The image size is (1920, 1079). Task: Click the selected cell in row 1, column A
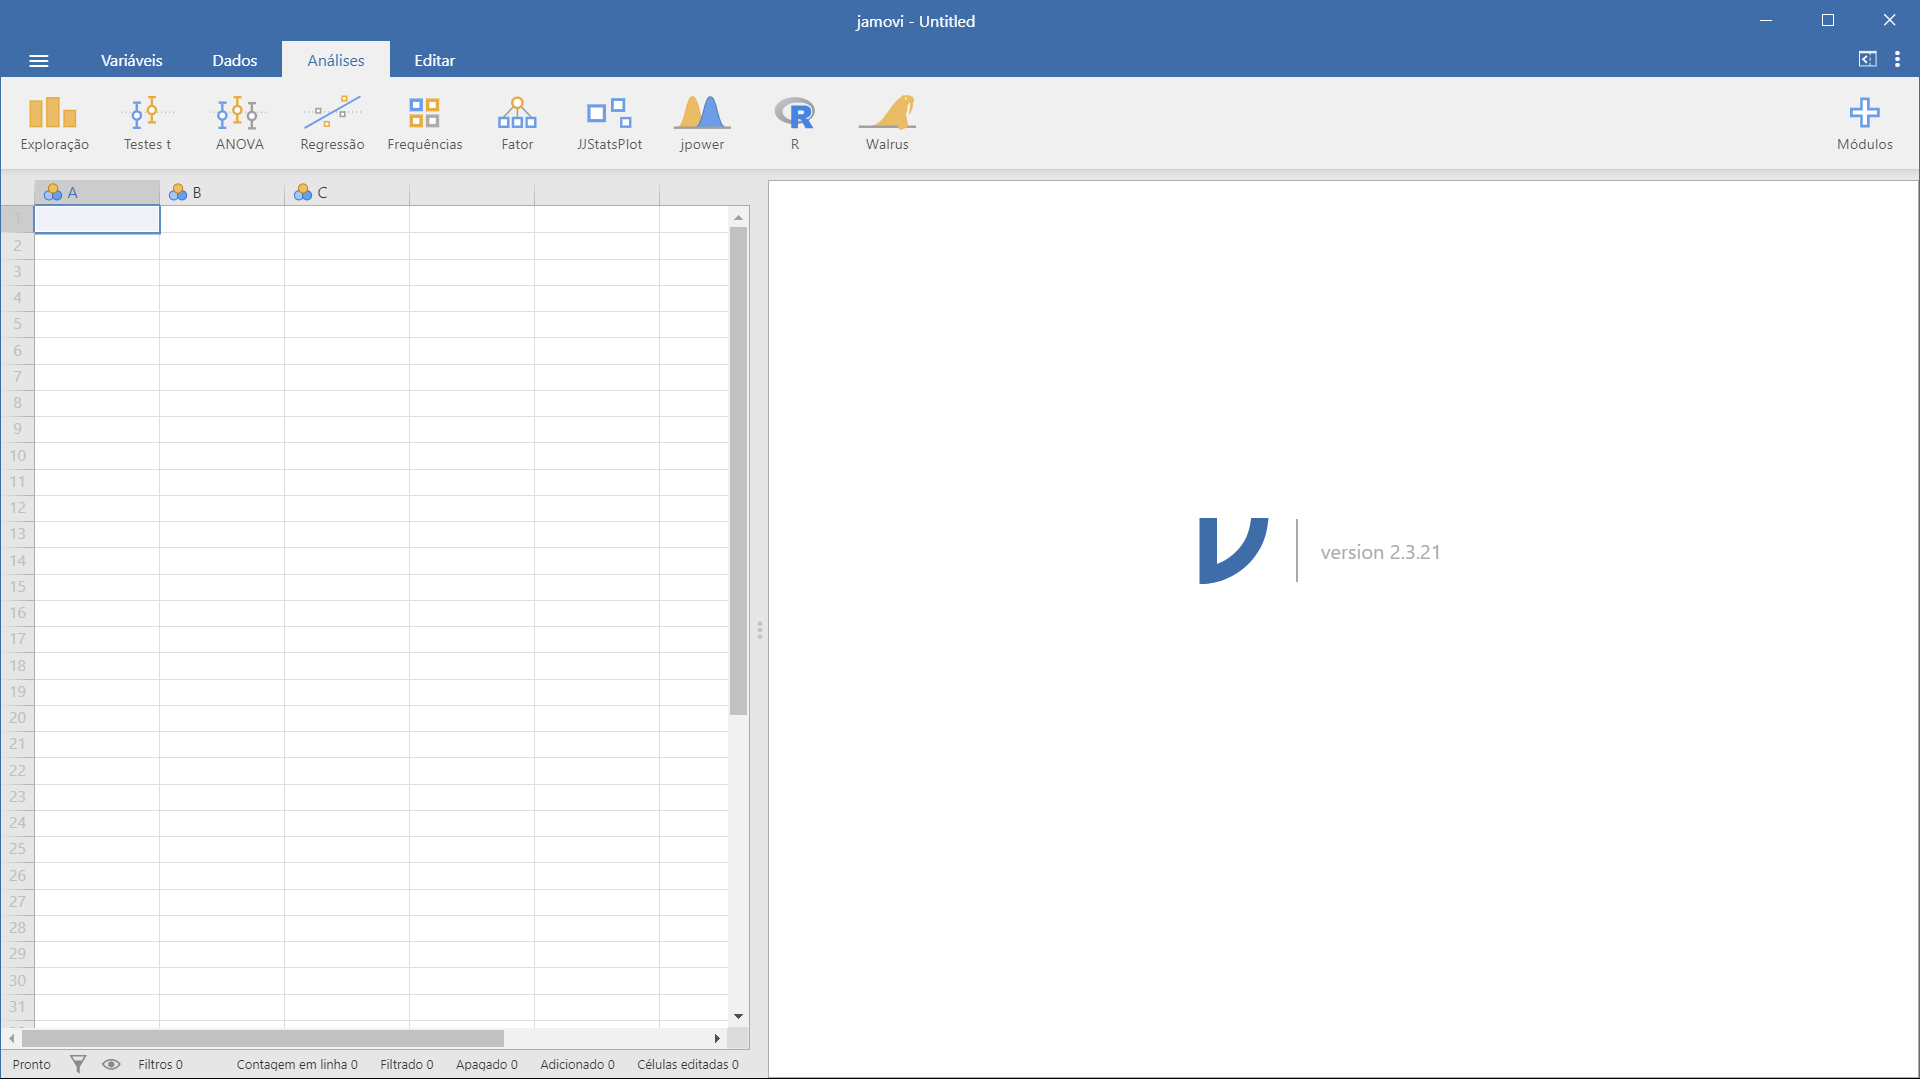[97, 219]
